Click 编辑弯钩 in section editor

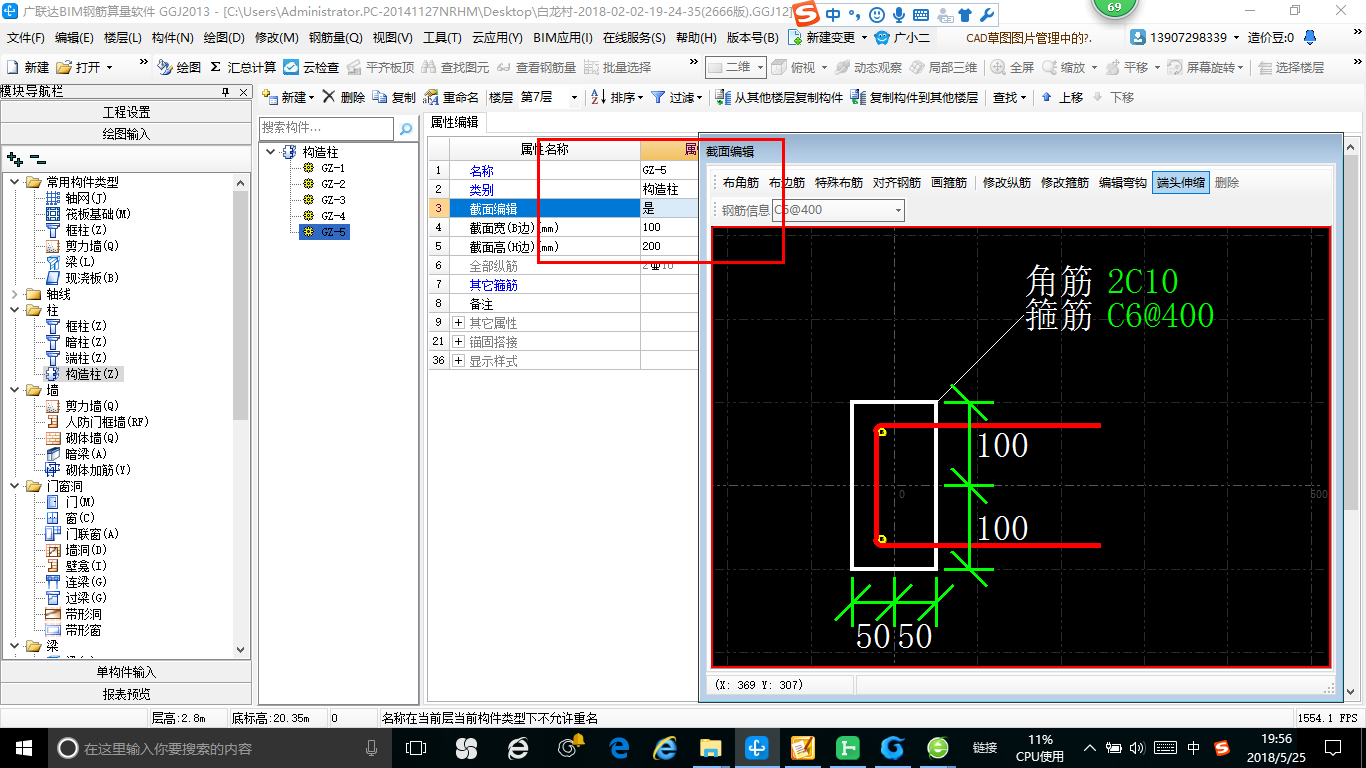click(x=1122, y=183)
